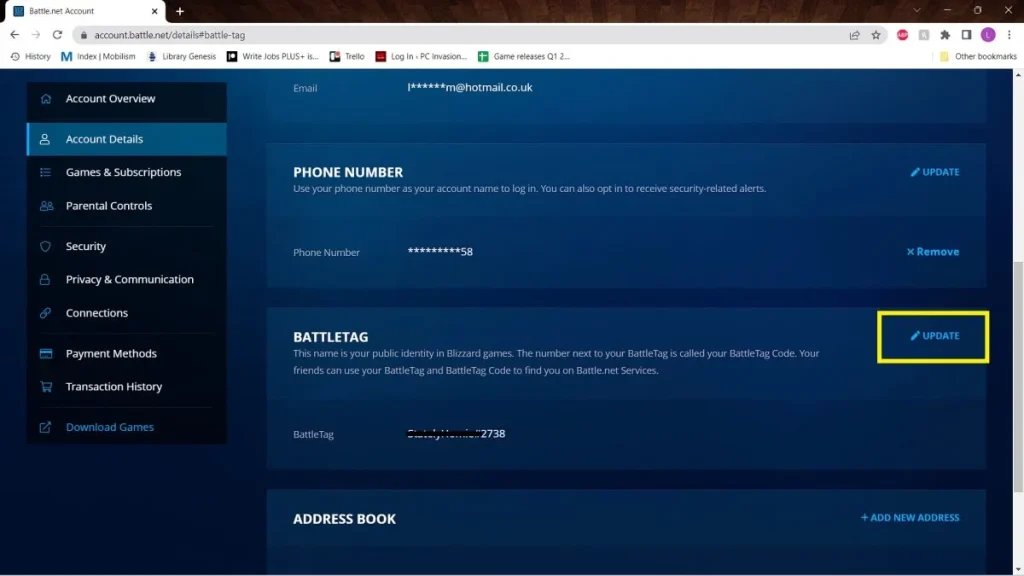Click the Privacy lock icon
Viewport: 1024px width, 576px height.
45,280
